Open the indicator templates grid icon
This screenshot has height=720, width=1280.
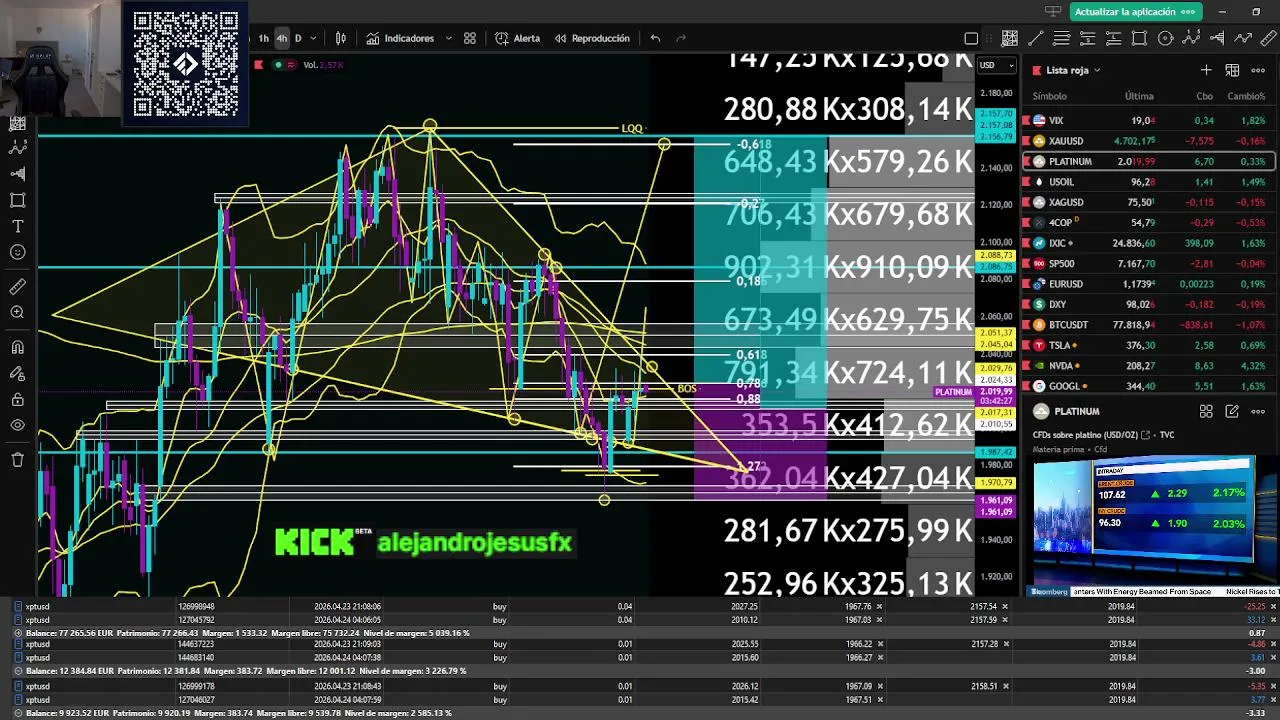[x=470, y=38]
